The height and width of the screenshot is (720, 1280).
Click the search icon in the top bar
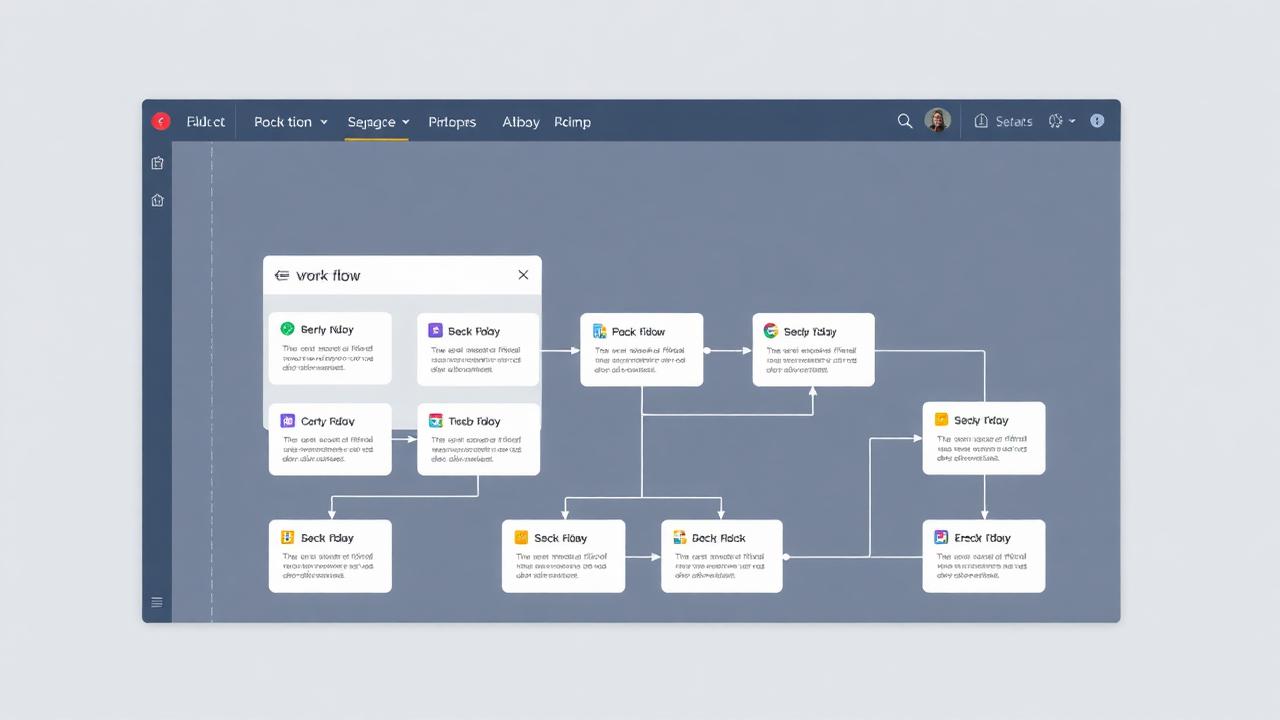point(905,121)
